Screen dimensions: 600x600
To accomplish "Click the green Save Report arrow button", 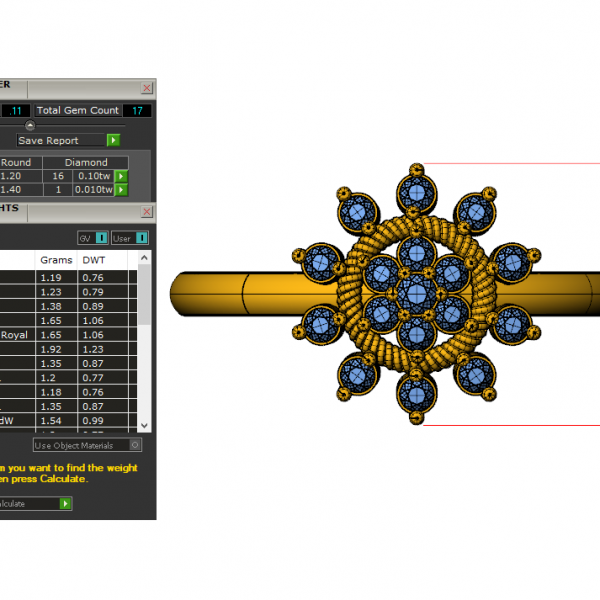I will (114, 141).
